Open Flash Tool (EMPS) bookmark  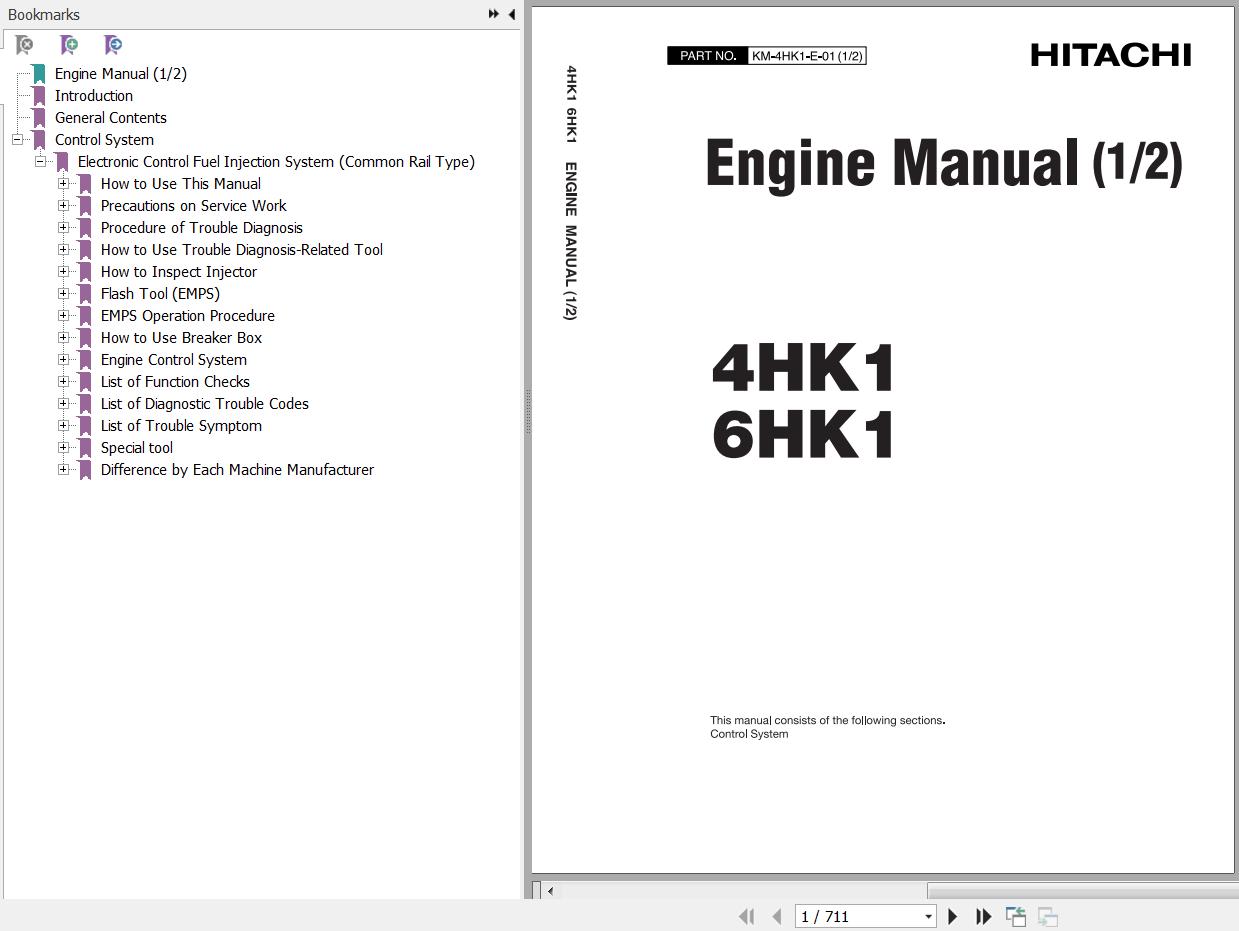[x=160, y=294]
